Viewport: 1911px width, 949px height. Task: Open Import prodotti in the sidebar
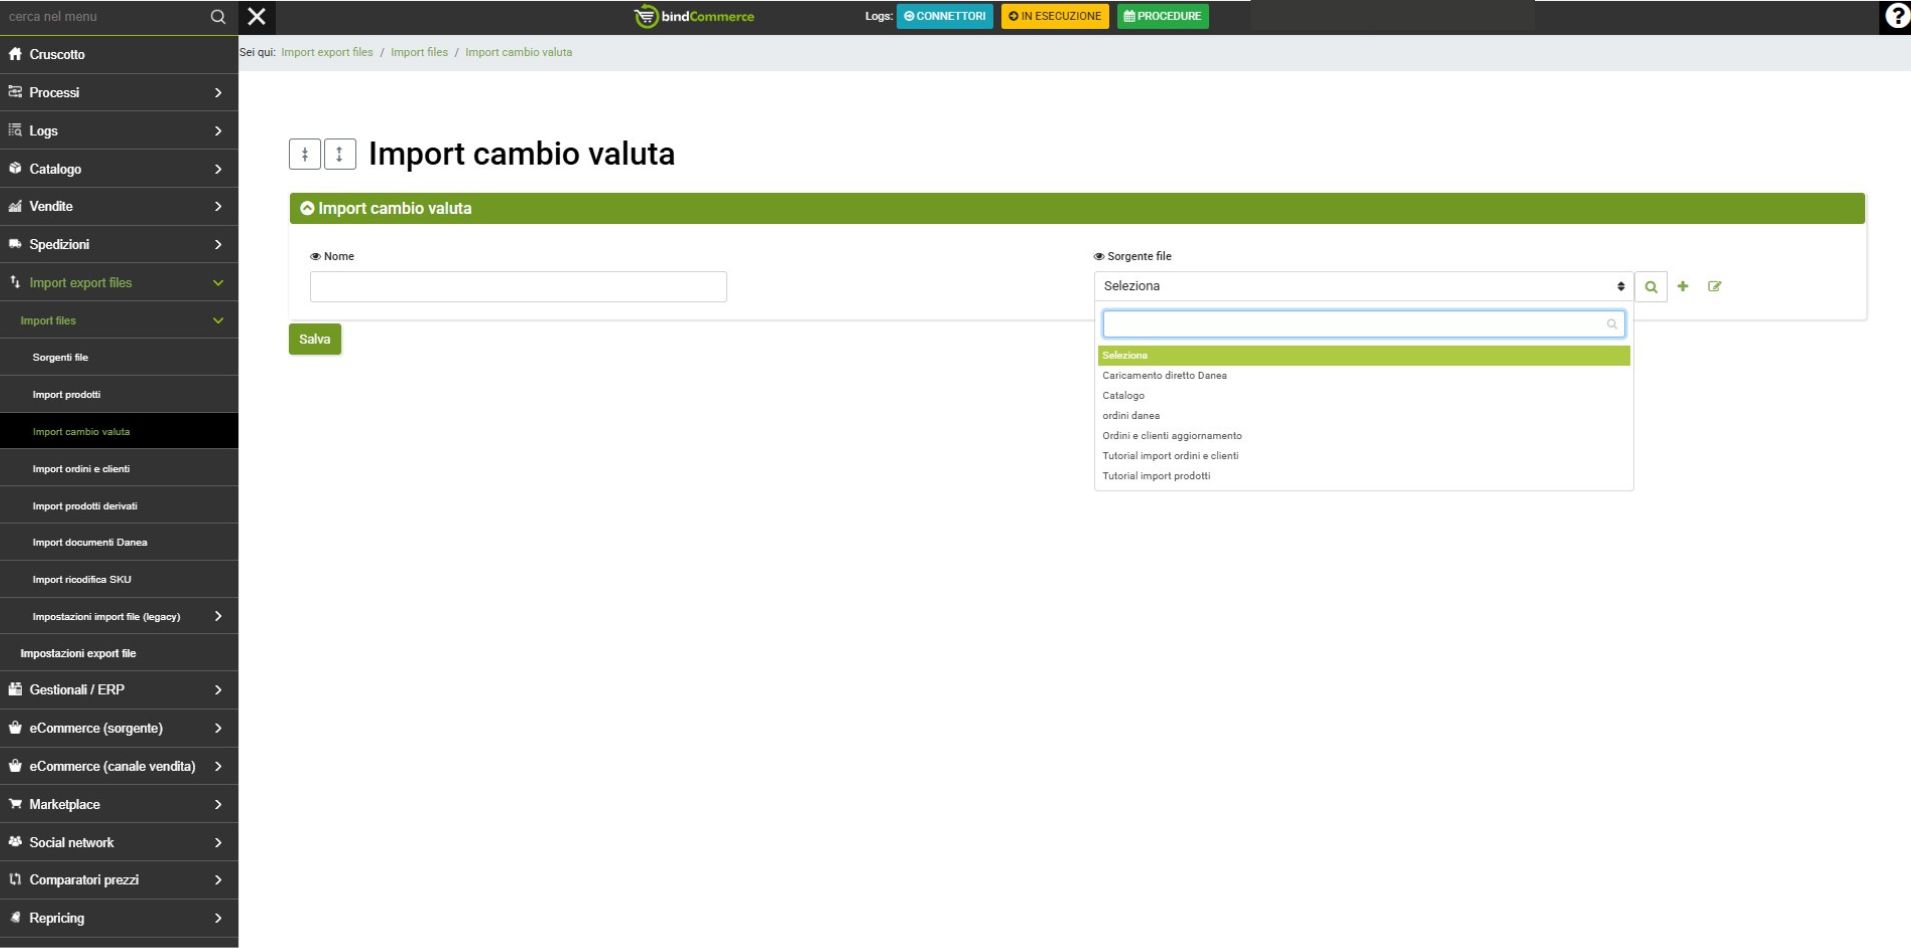[66, 395]
